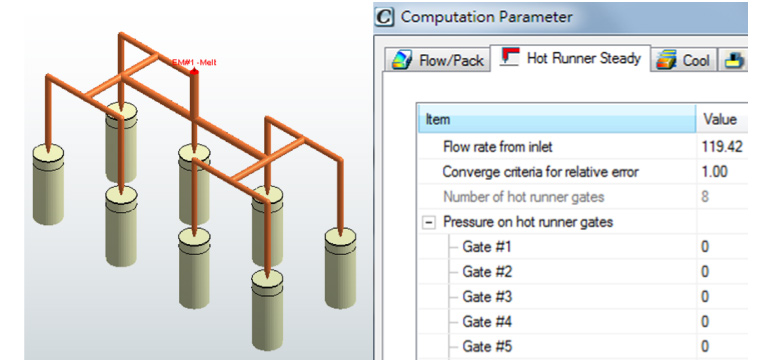
Task: Click the Computation Parameter window C icon
Action: pos(384,17)
